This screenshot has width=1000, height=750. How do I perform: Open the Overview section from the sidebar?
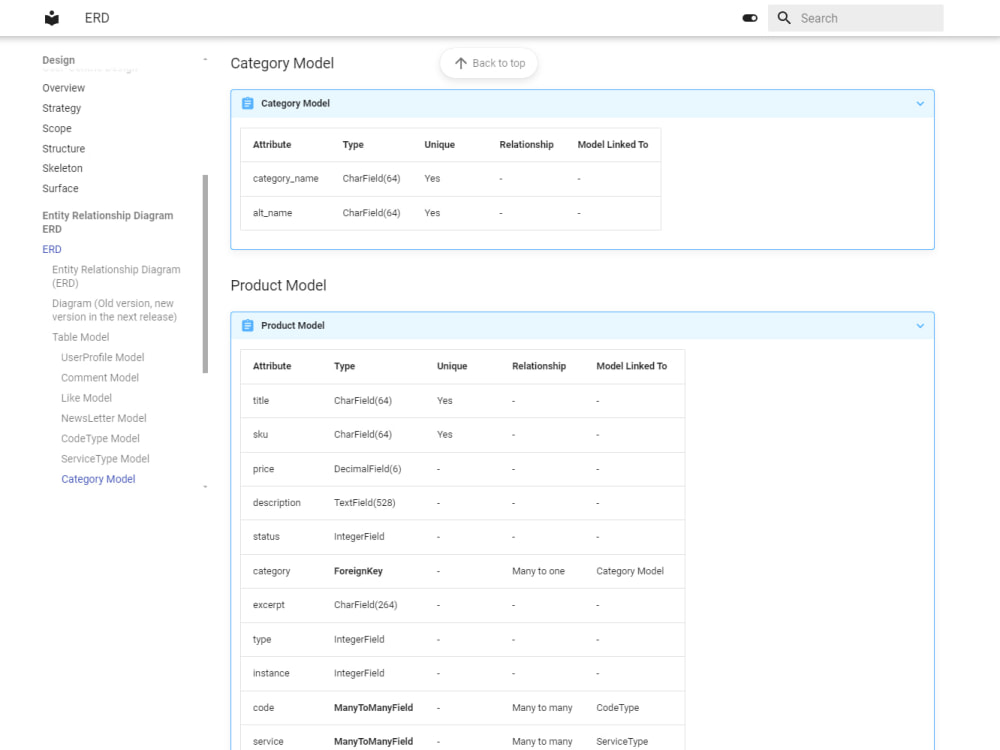pos(63,88)
